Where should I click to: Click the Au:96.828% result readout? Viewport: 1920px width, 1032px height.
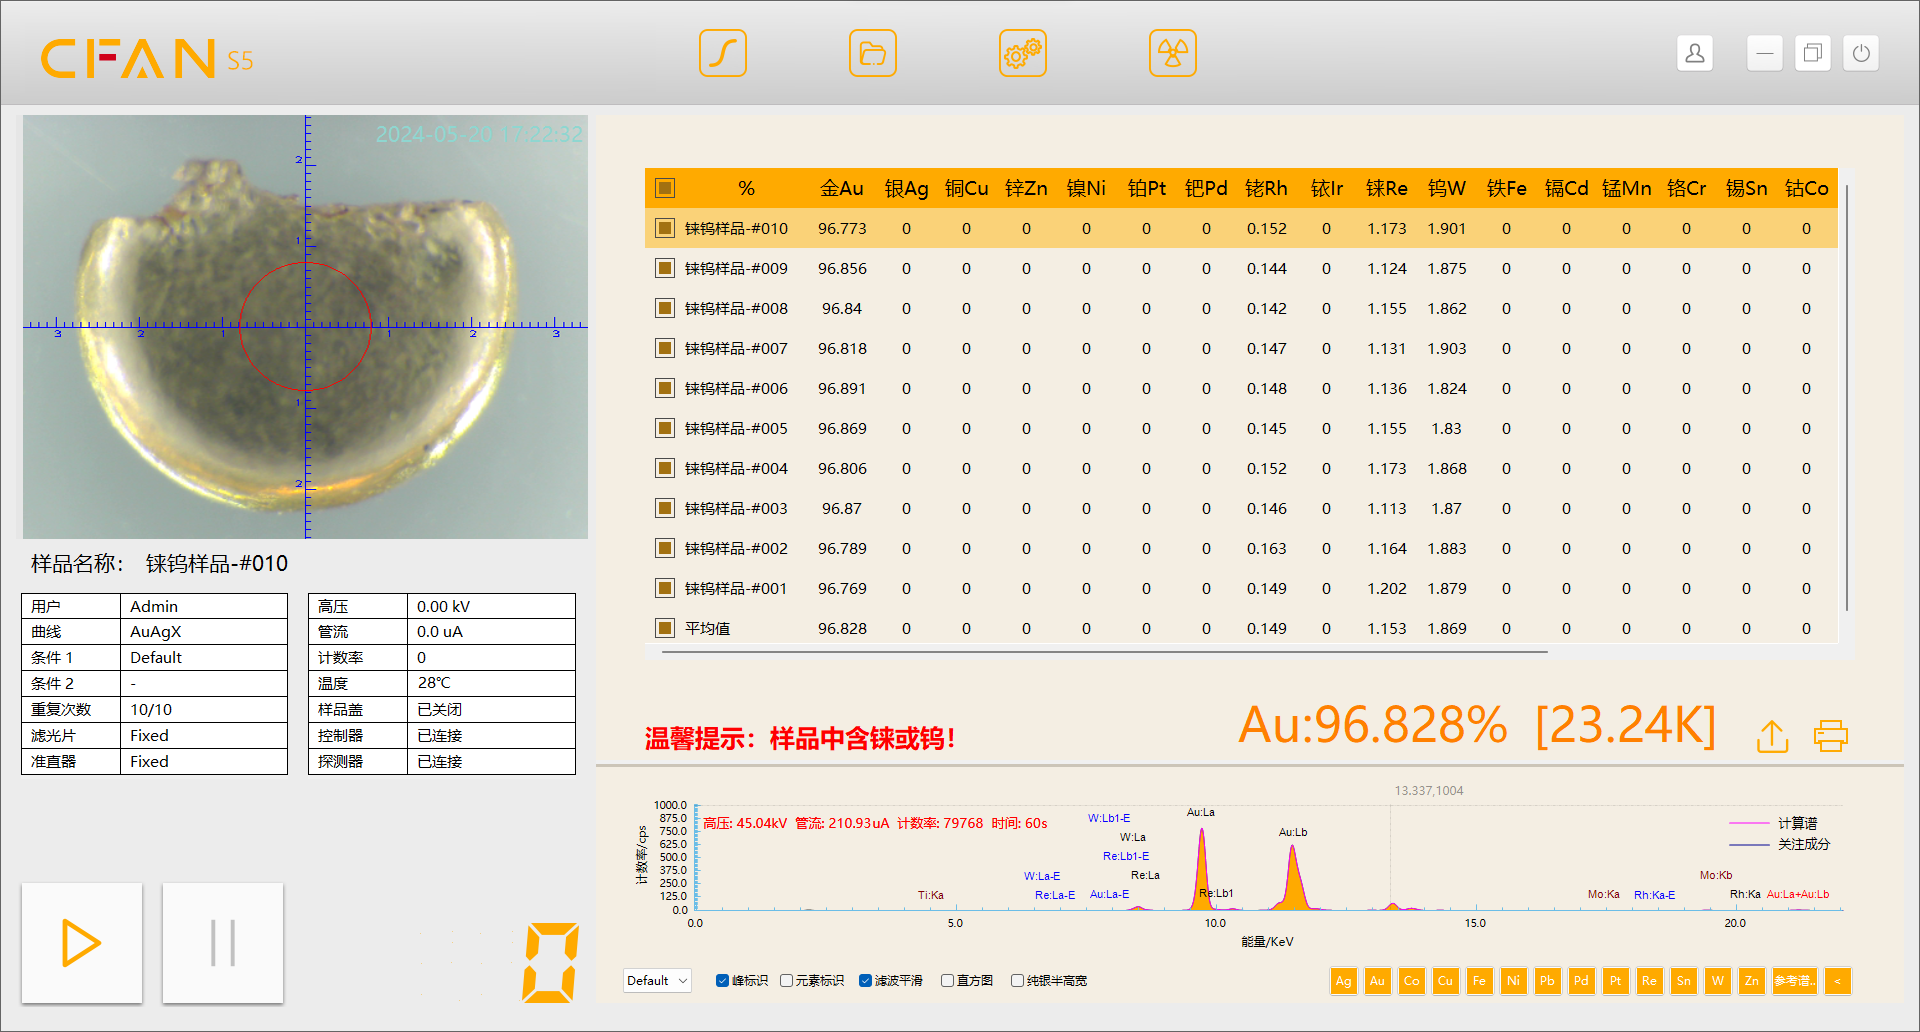tap(1372, 725)
